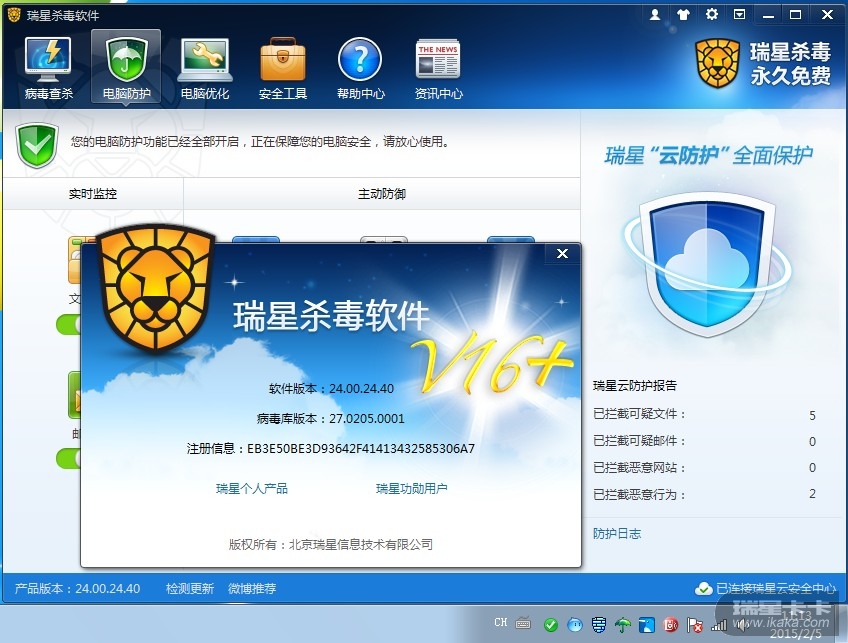Click the green checkmark shield status icon

(x=37, y=145)
